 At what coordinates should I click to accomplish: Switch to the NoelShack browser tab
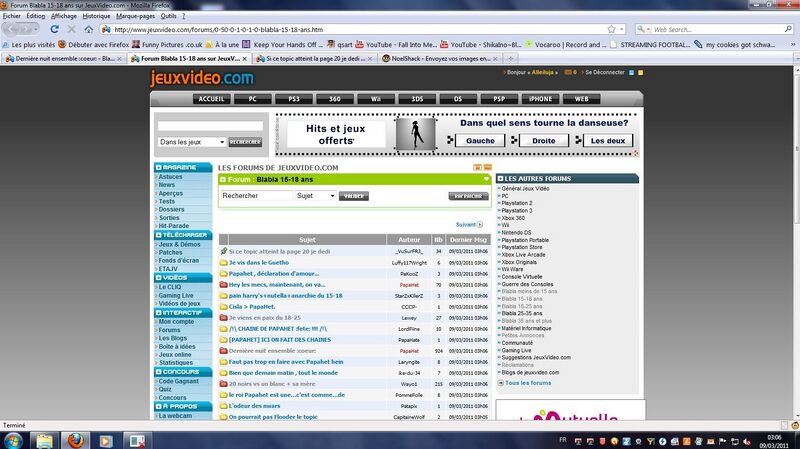pyautogui.click(x=436, y=59)
